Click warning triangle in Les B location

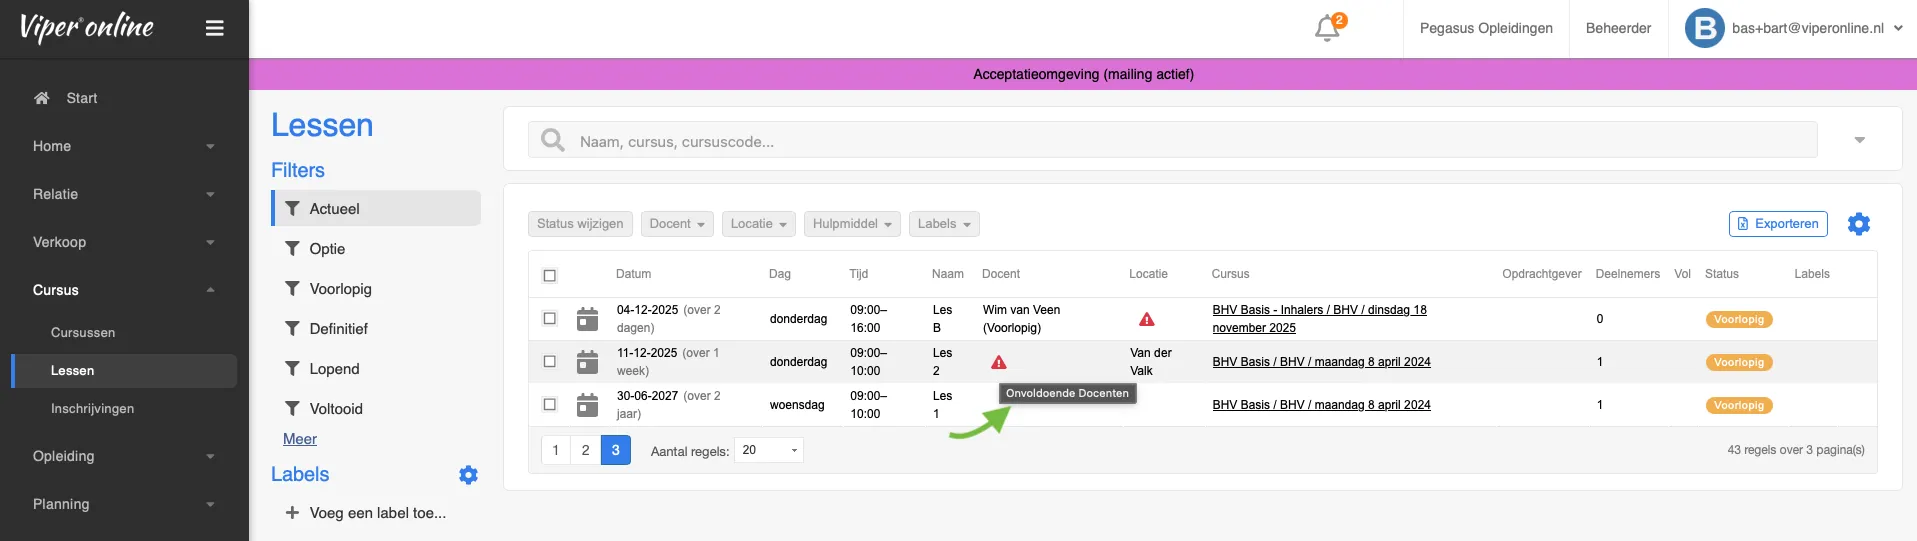1147,319
